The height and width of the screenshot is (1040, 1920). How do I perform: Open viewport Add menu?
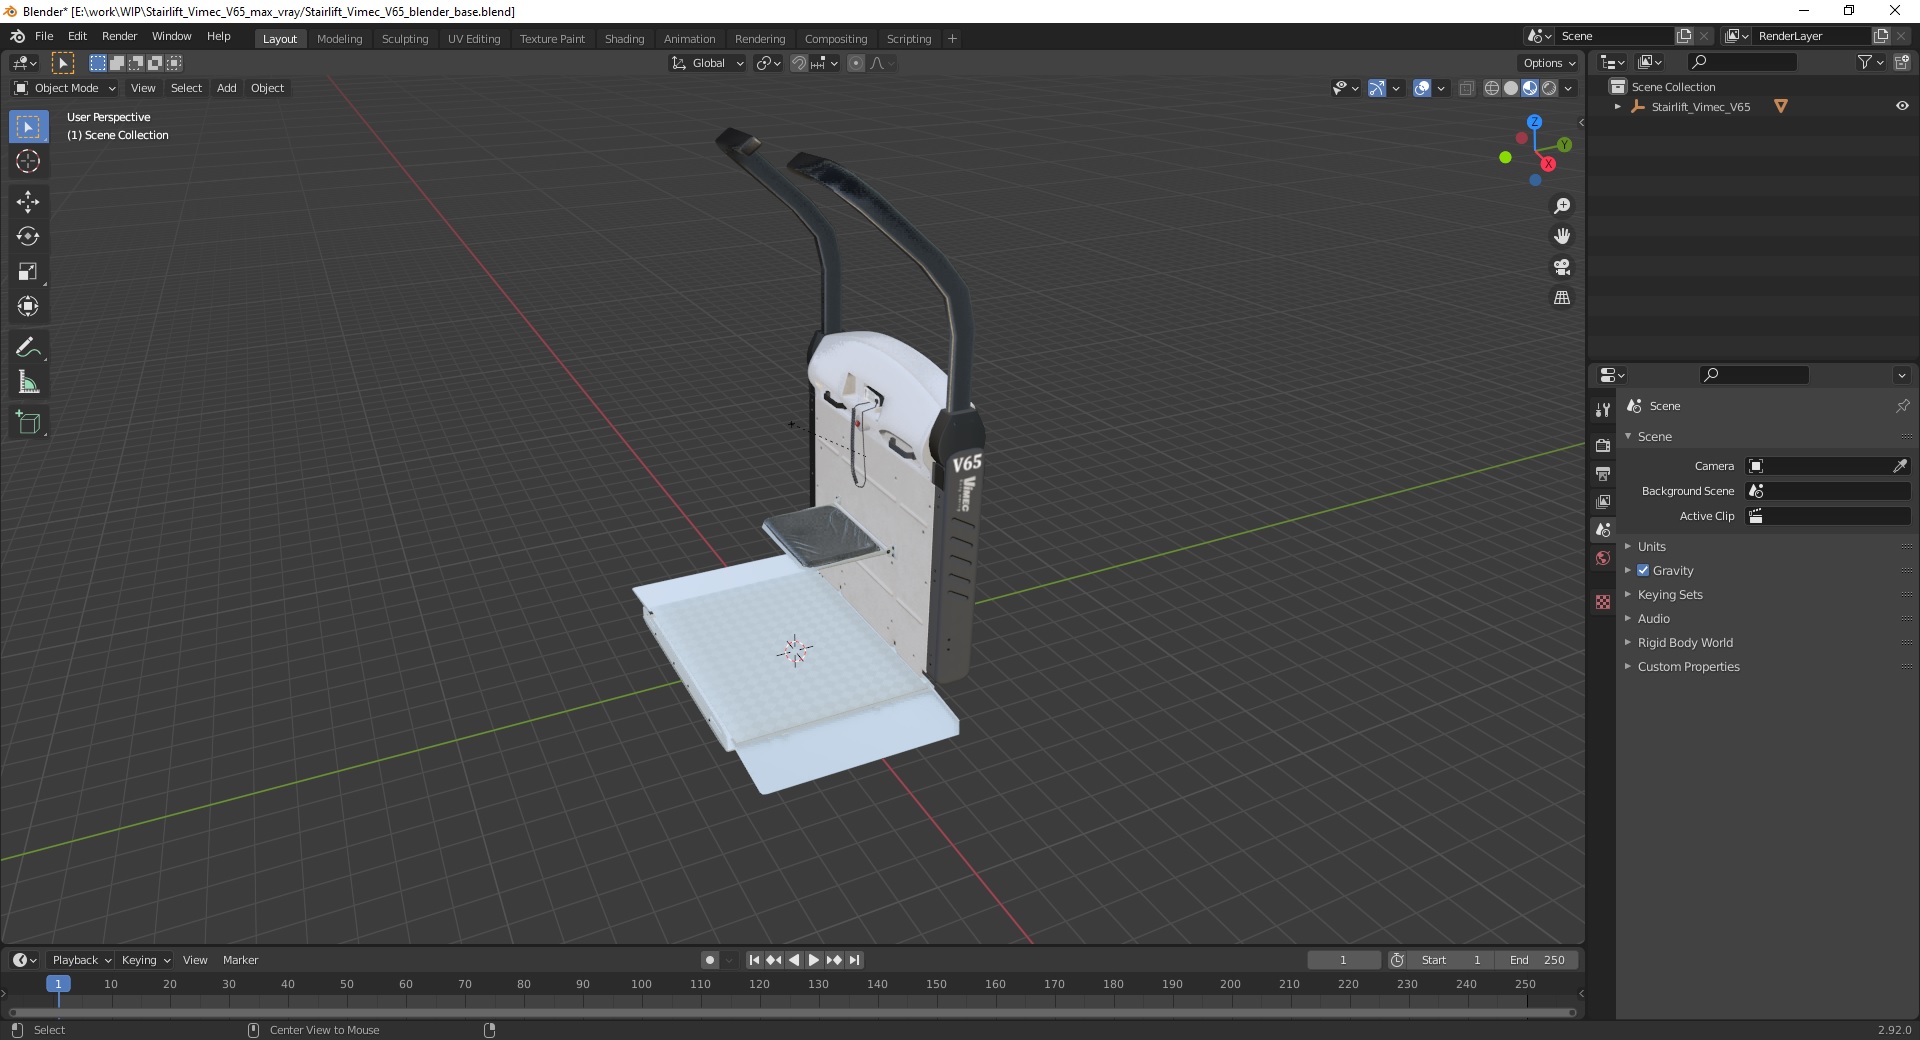[x=227, y=88]
